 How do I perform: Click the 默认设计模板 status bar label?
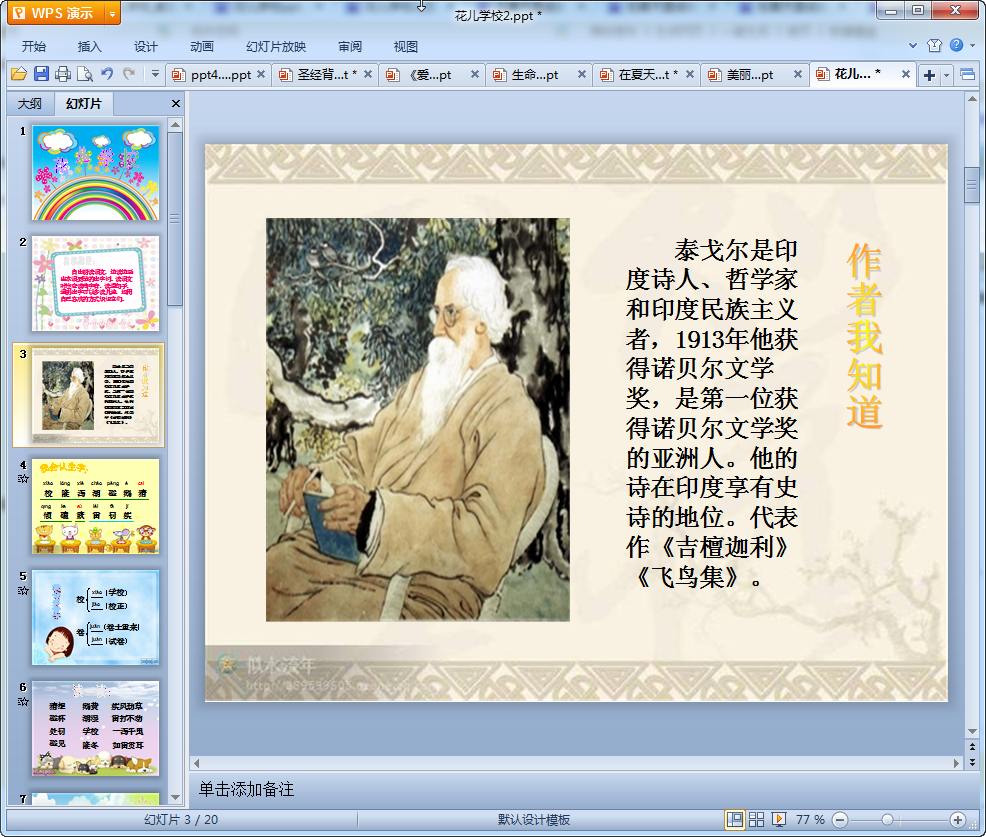click(534, 819)
